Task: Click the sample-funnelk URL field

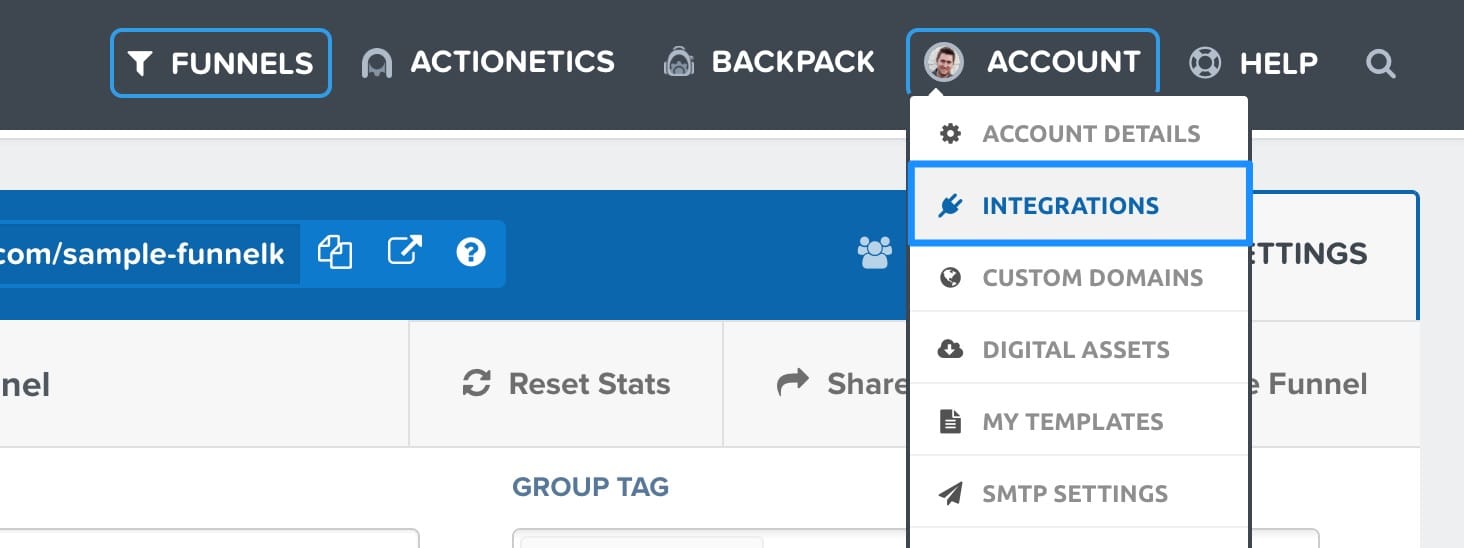Action: tap(150, 254)
